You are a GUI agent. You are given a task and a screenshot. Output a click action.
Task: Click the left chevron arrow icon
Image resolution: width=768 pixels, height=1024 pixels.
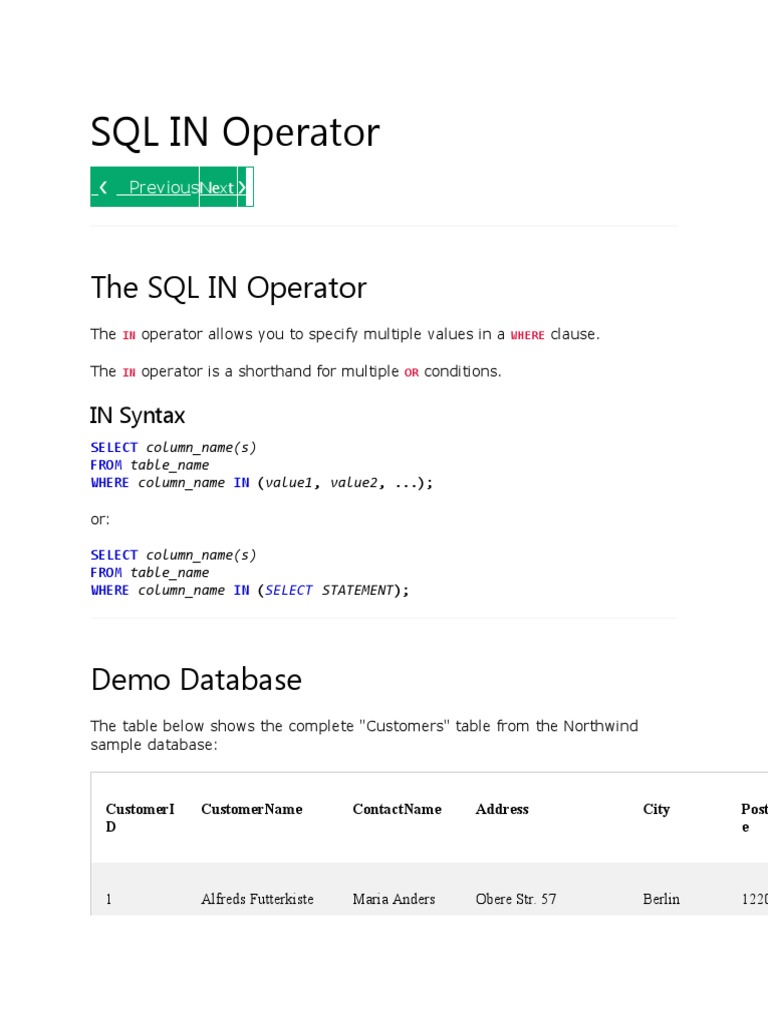pos(103,187)
